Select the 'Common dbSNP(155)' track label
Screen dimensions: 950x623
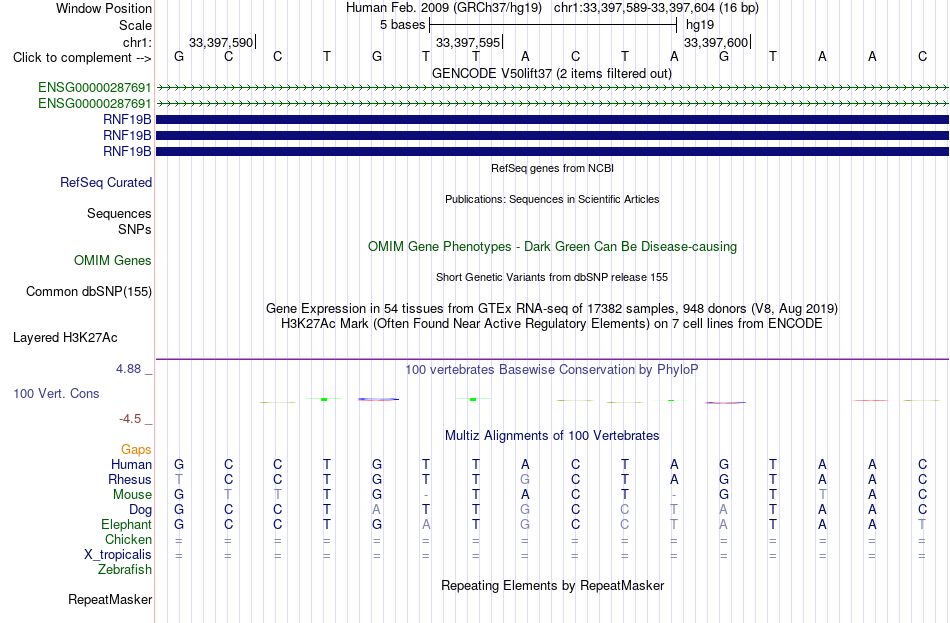89,292
